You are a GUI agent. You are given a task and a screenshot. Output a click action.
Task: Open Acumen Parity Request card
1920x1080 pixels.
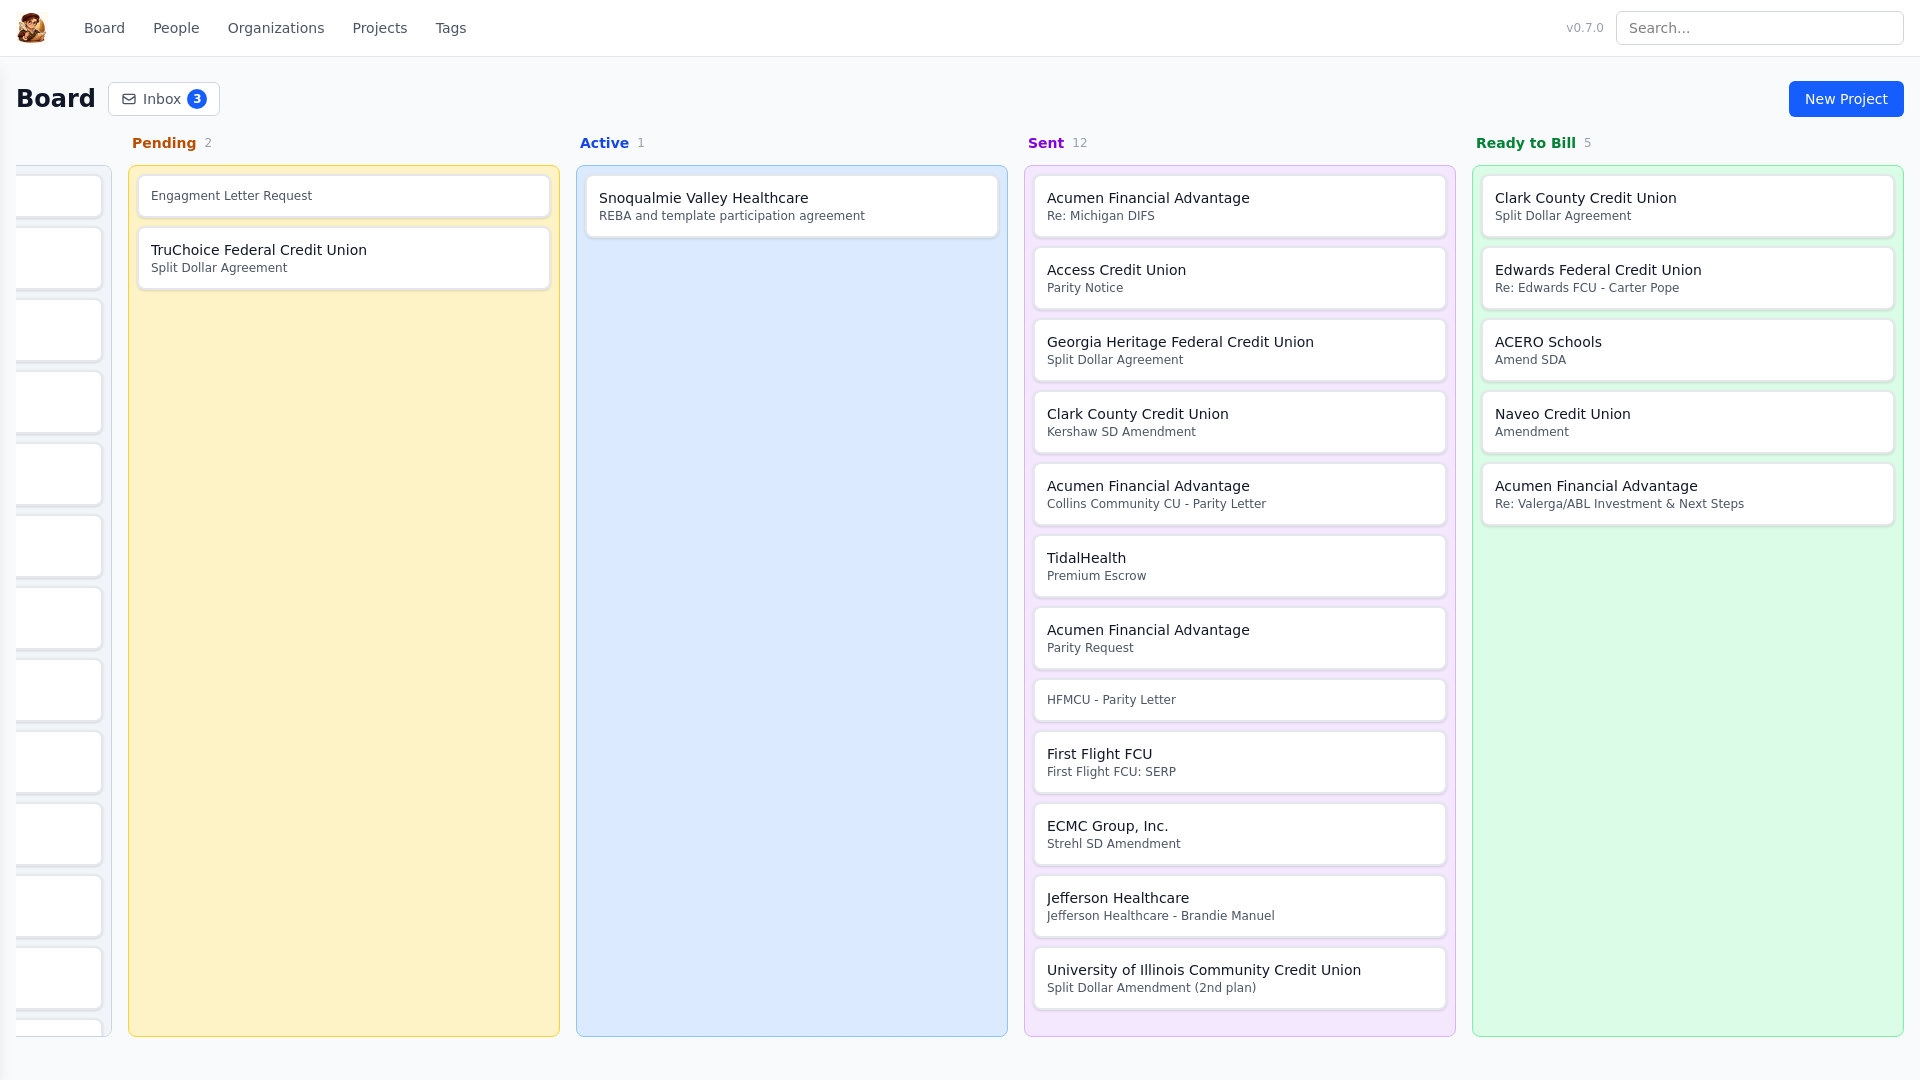(1240, 638)
